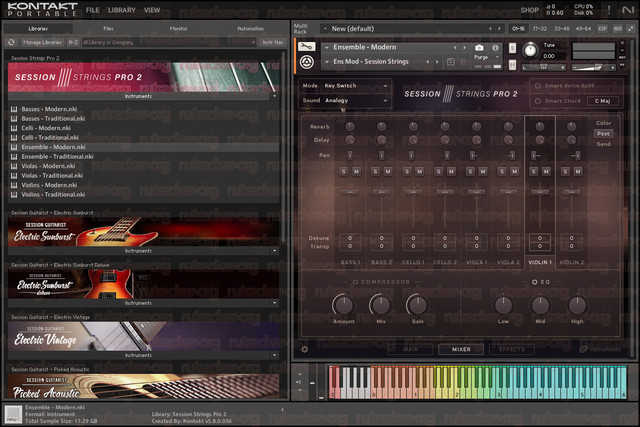This screenshot has width=640, height=427.
Task: Click the C Maj chord key button
Action: tap(602, 101)
